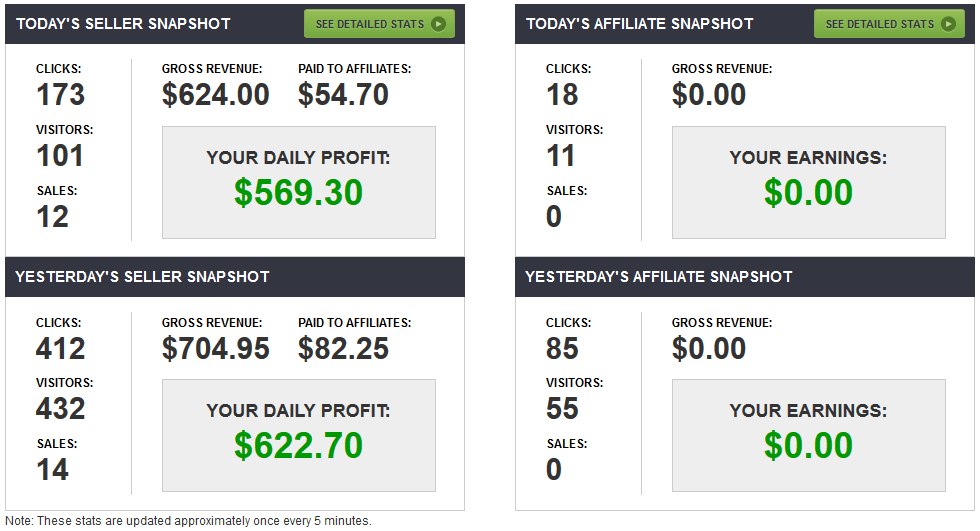
Task: Click today's seller gross revenue $624.00
Action: click(215, 95)
